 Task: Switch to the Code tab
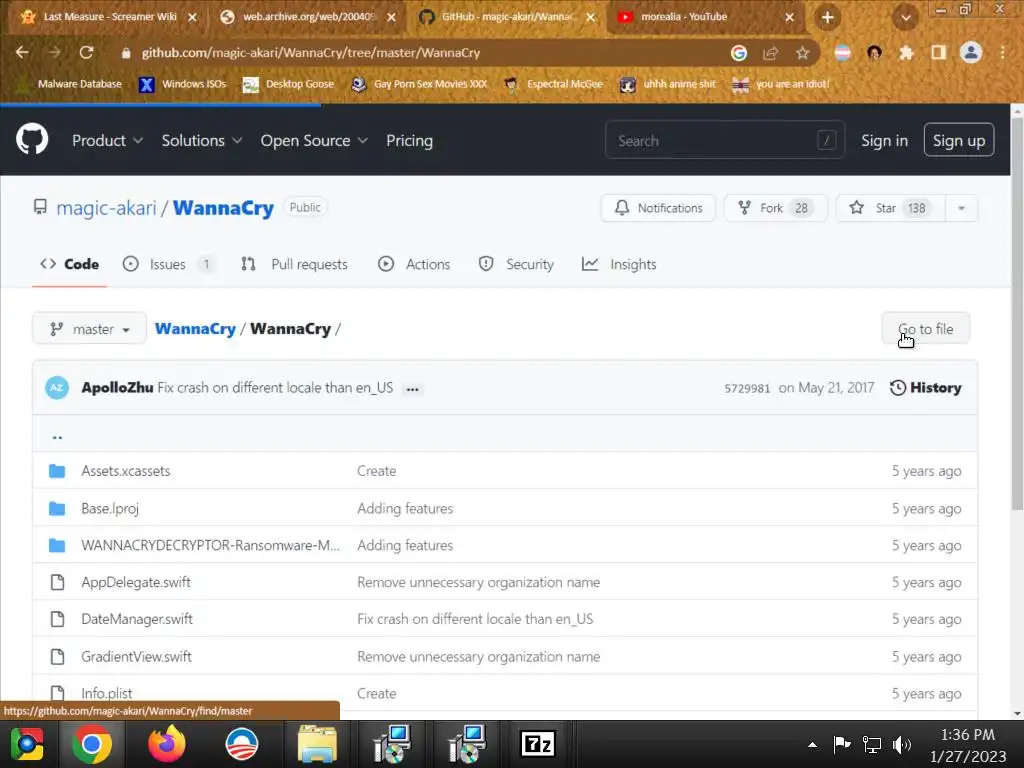[69, 264]
